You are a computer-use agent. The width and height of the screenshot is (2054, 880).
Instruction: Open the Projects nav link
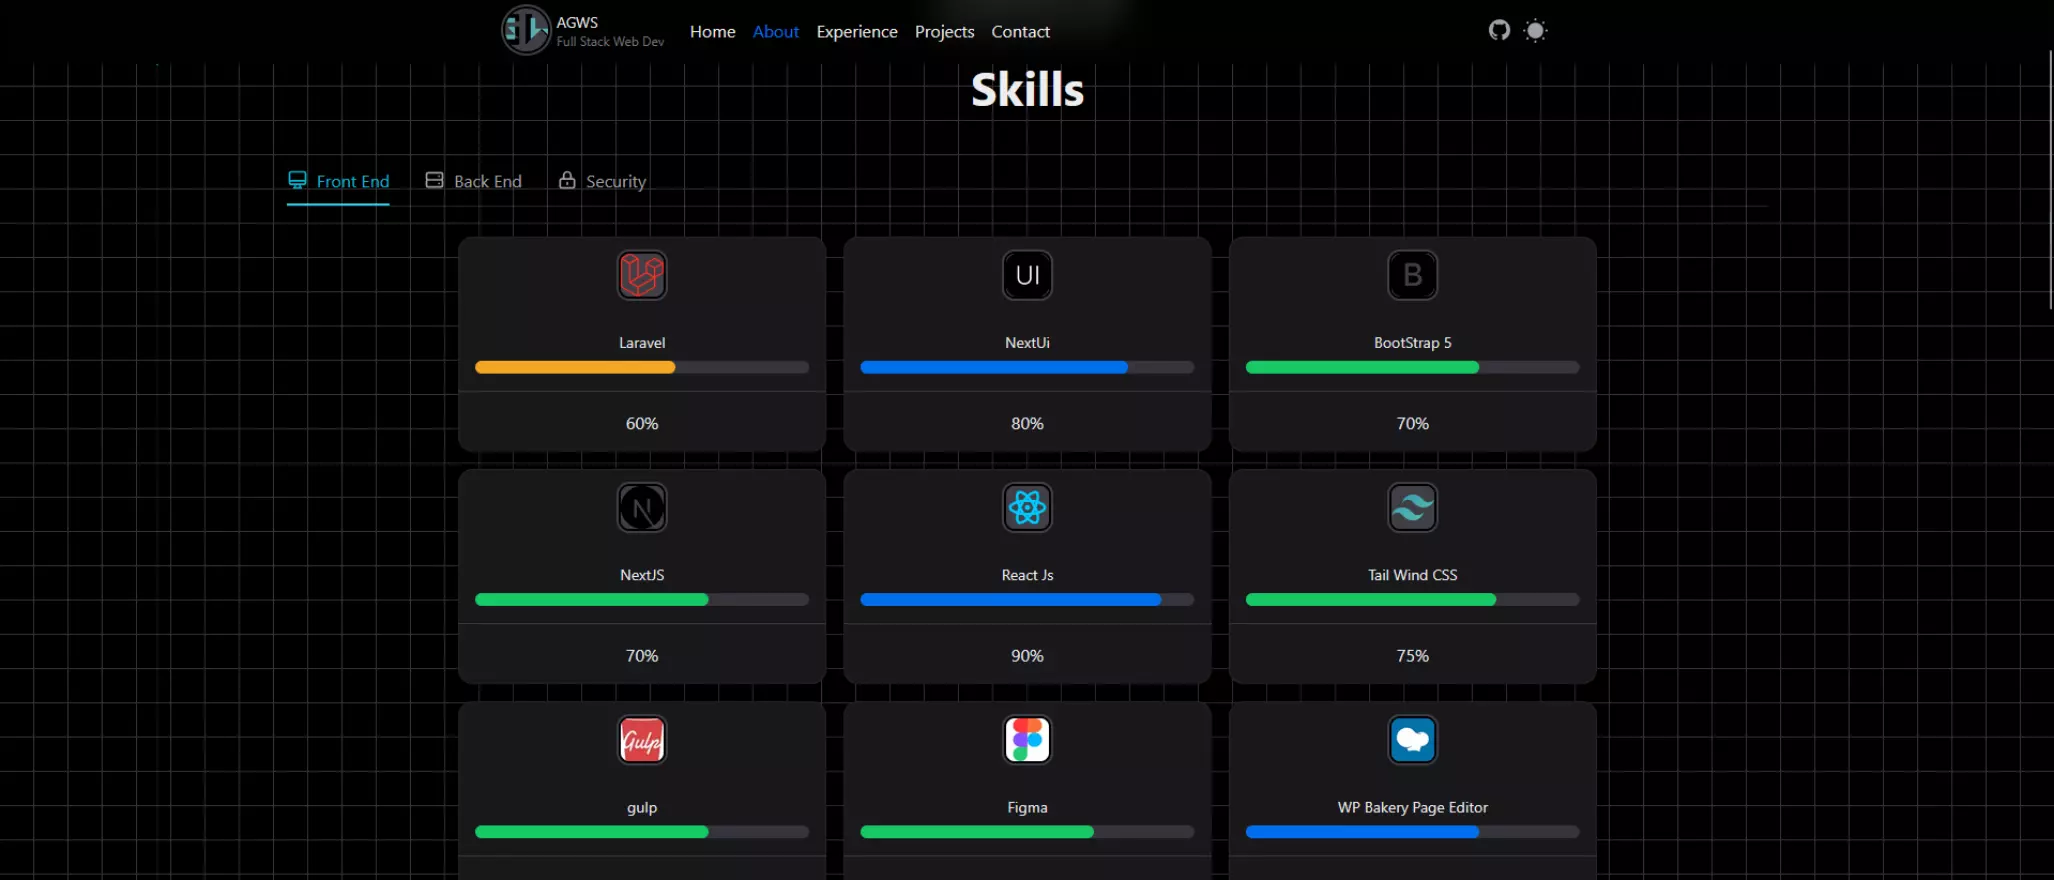pos(944,32)
